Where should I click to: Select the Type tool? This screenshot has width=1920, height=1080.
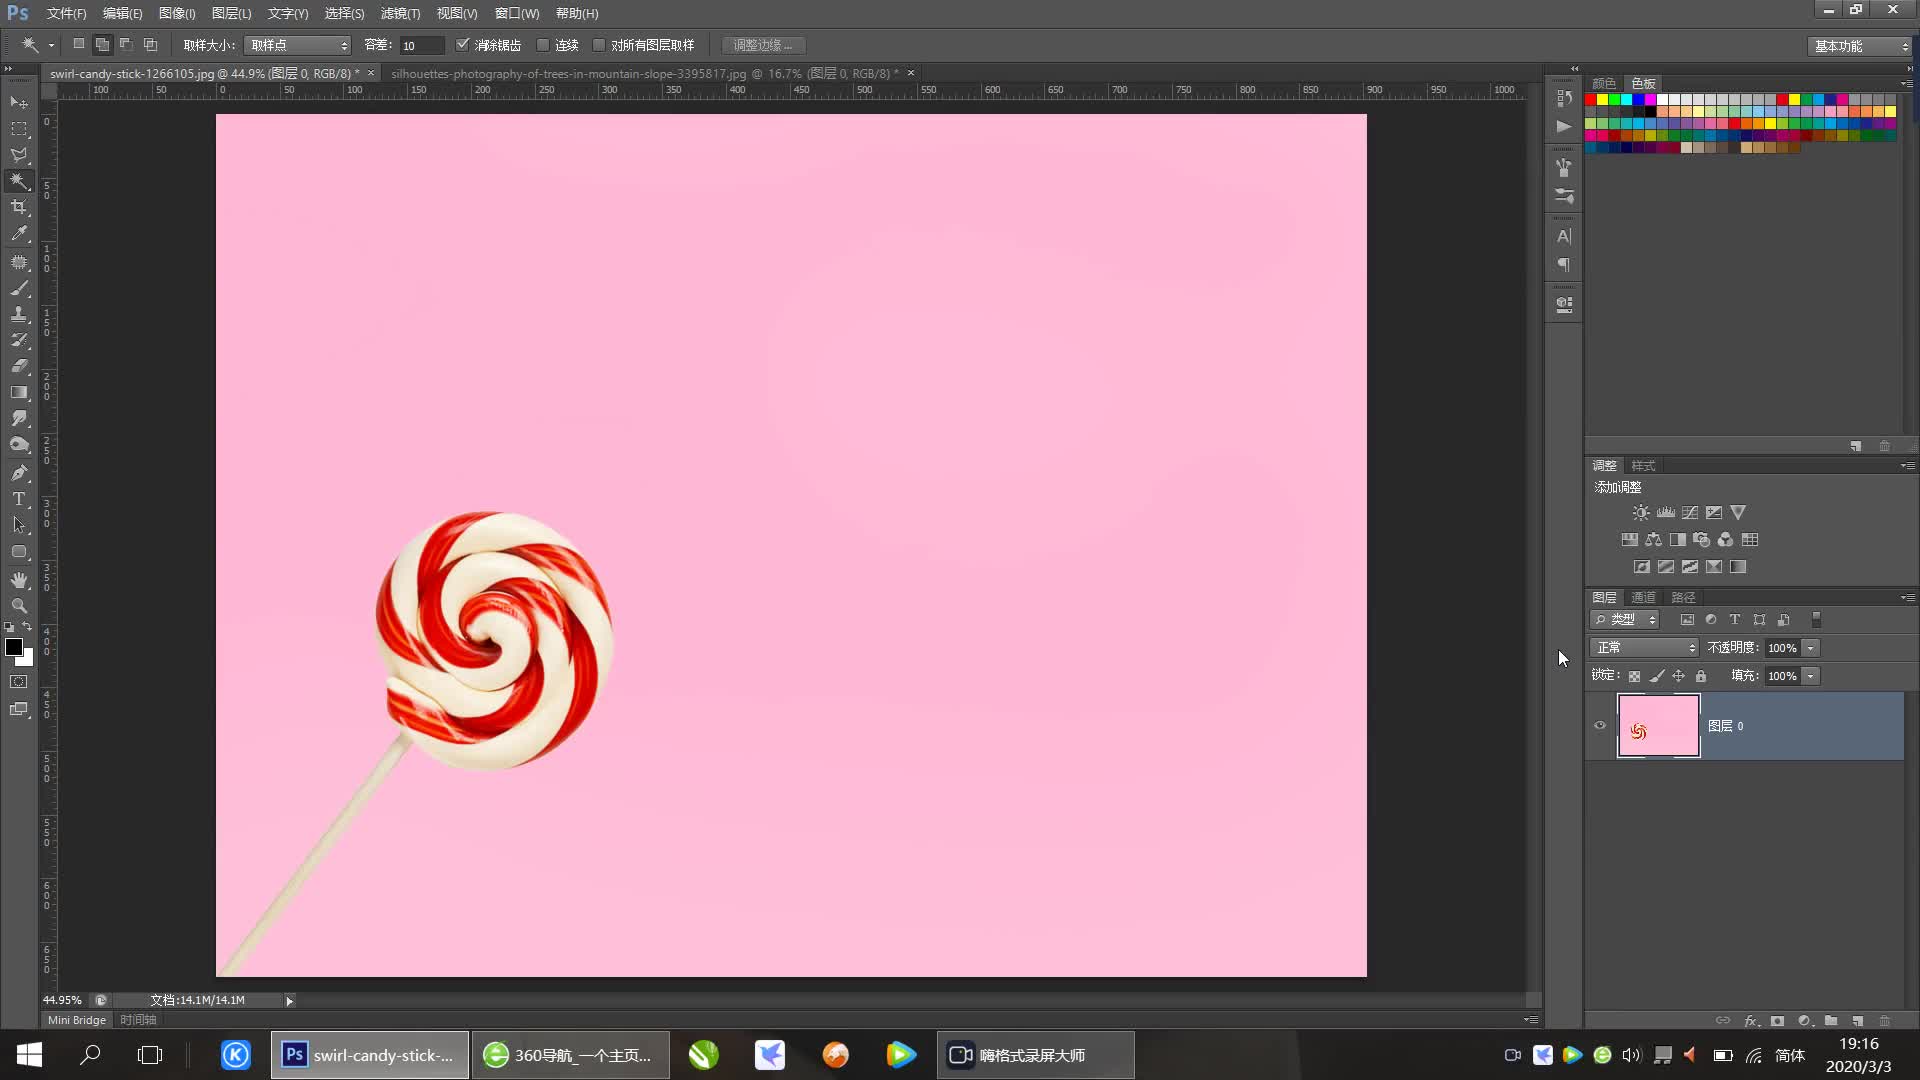coord(19,499)
